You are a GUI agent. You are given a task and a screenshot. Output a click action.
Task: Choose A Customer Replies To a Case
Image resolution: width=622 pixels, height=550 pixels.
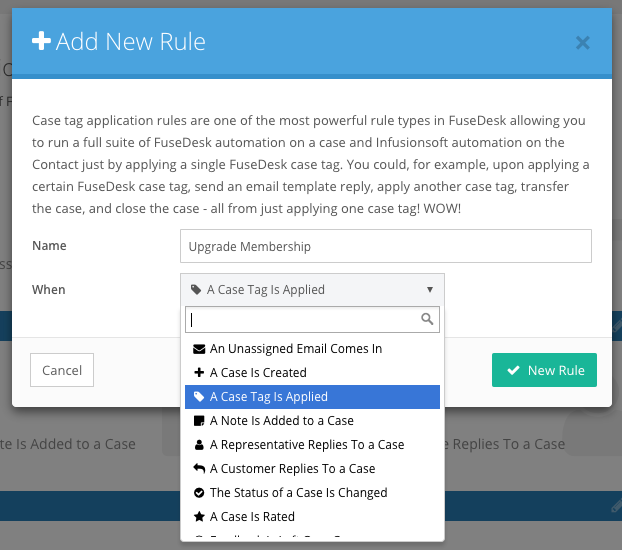[x=312, y=469]
